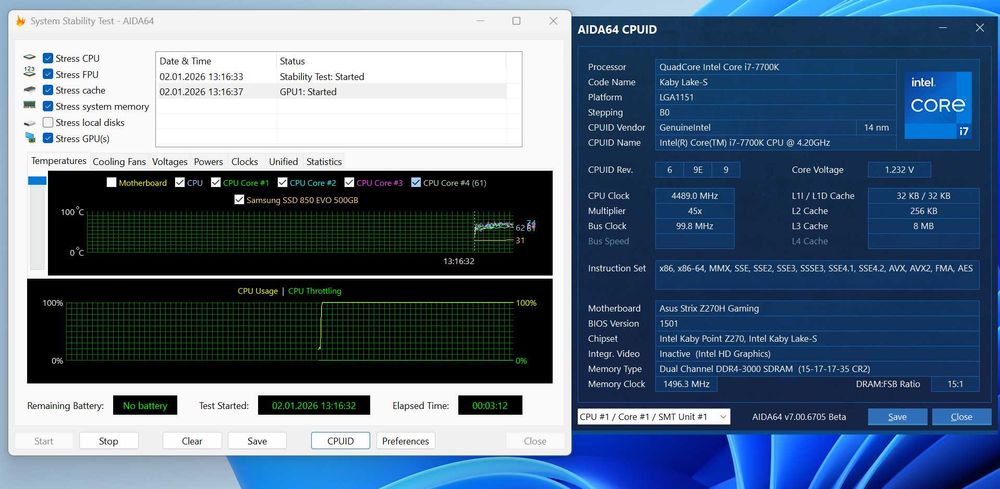Click the CPU chip icon beside Stress CPU
Image resolution: width=1000 pixels, height=489 pixels.
pyautogui.click(x=29, y=58)
